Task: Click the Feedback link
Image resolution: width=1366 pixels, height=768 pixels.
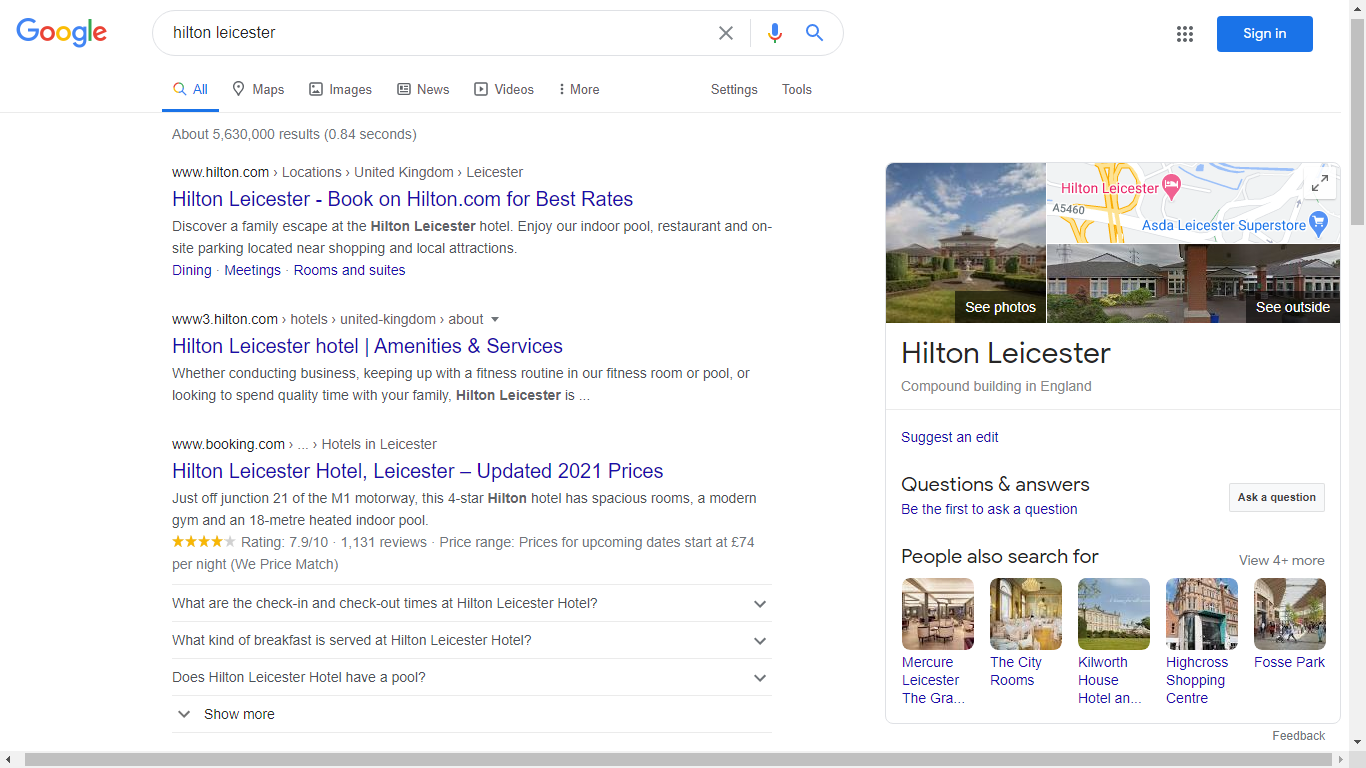Action: pos(1298,735)
